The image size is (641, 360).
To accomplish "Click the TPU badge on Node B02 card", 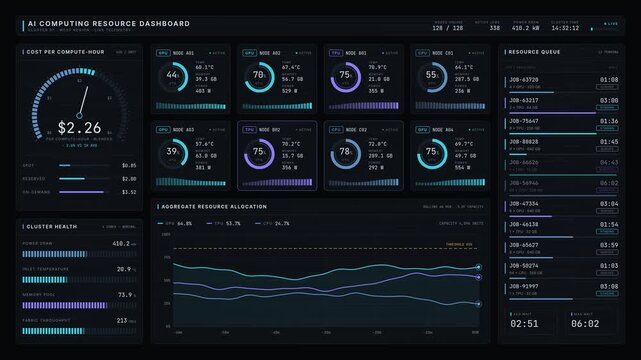I will tap(249, 130).
